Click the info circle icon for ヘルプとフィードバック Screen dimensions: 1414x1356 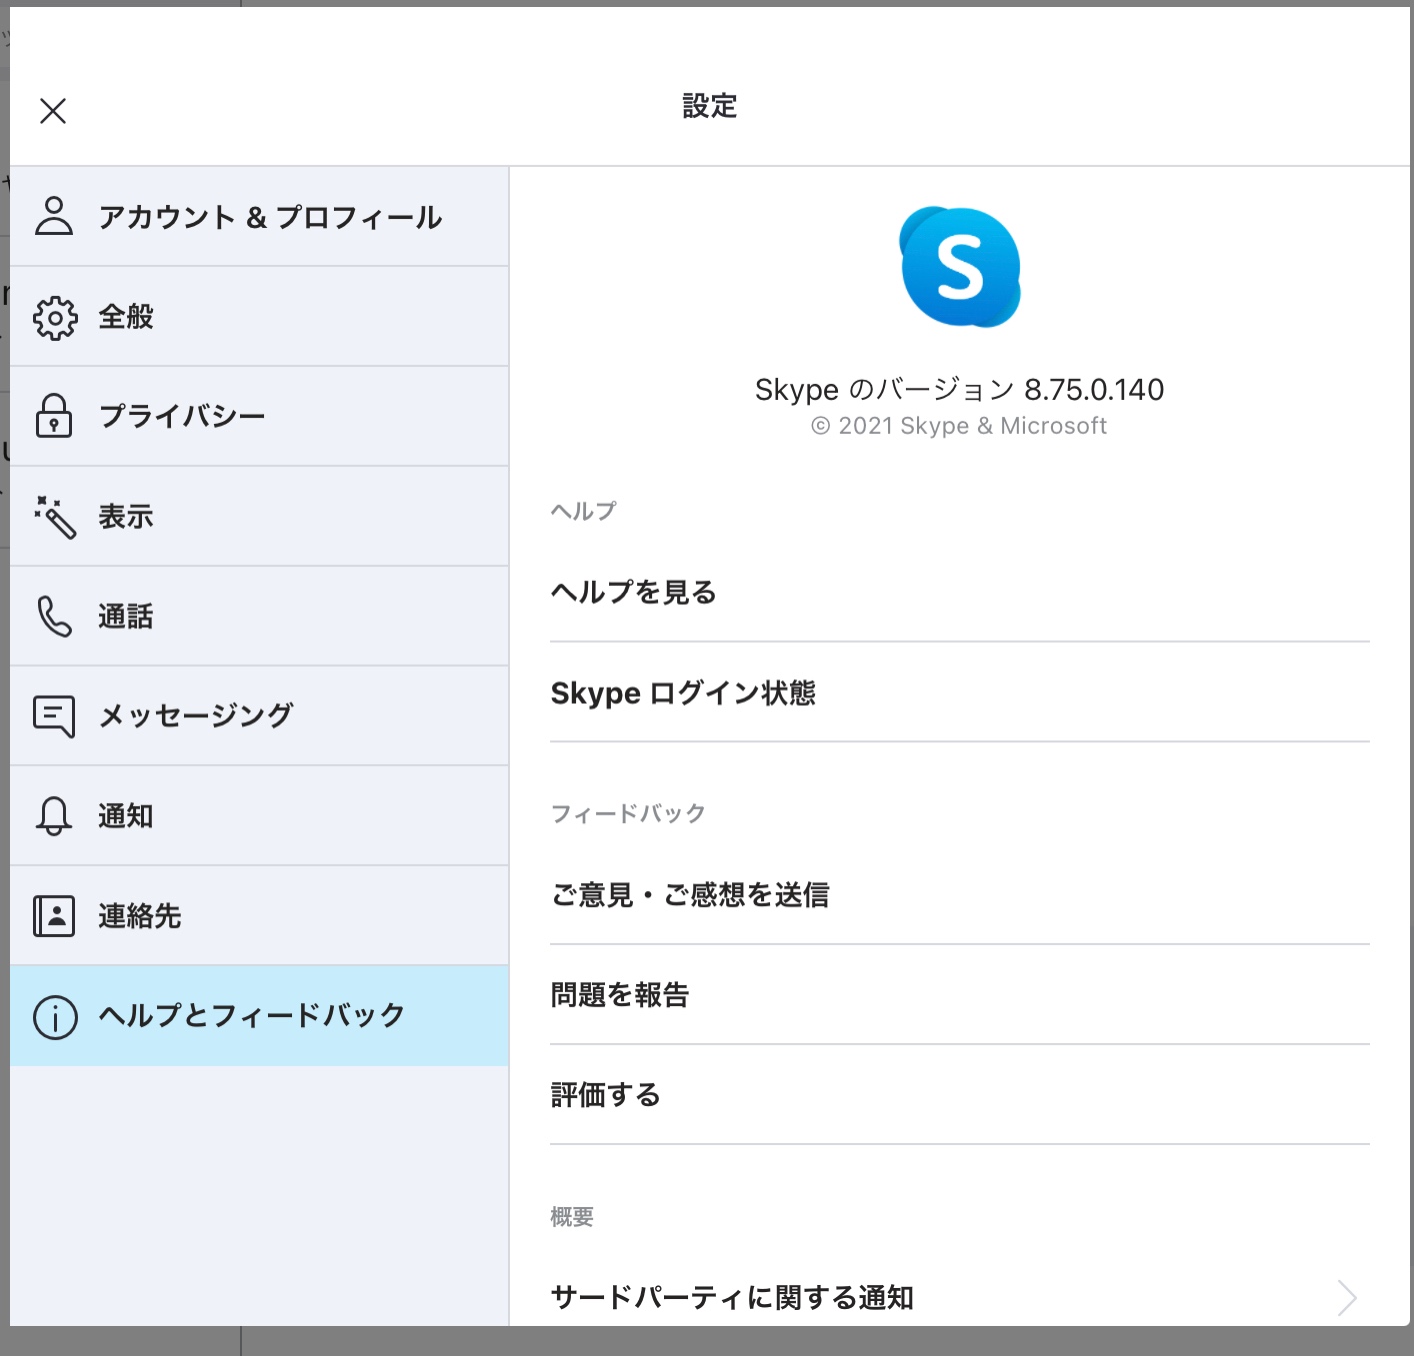(55, 1017)
